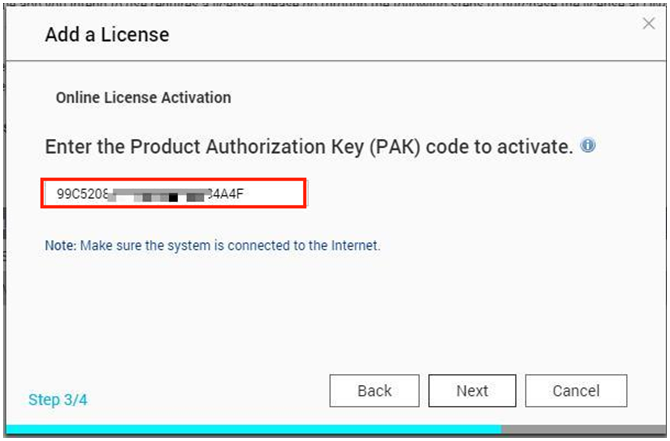
Task: Click the blurred middle section of the key
Action: (159, 194)
